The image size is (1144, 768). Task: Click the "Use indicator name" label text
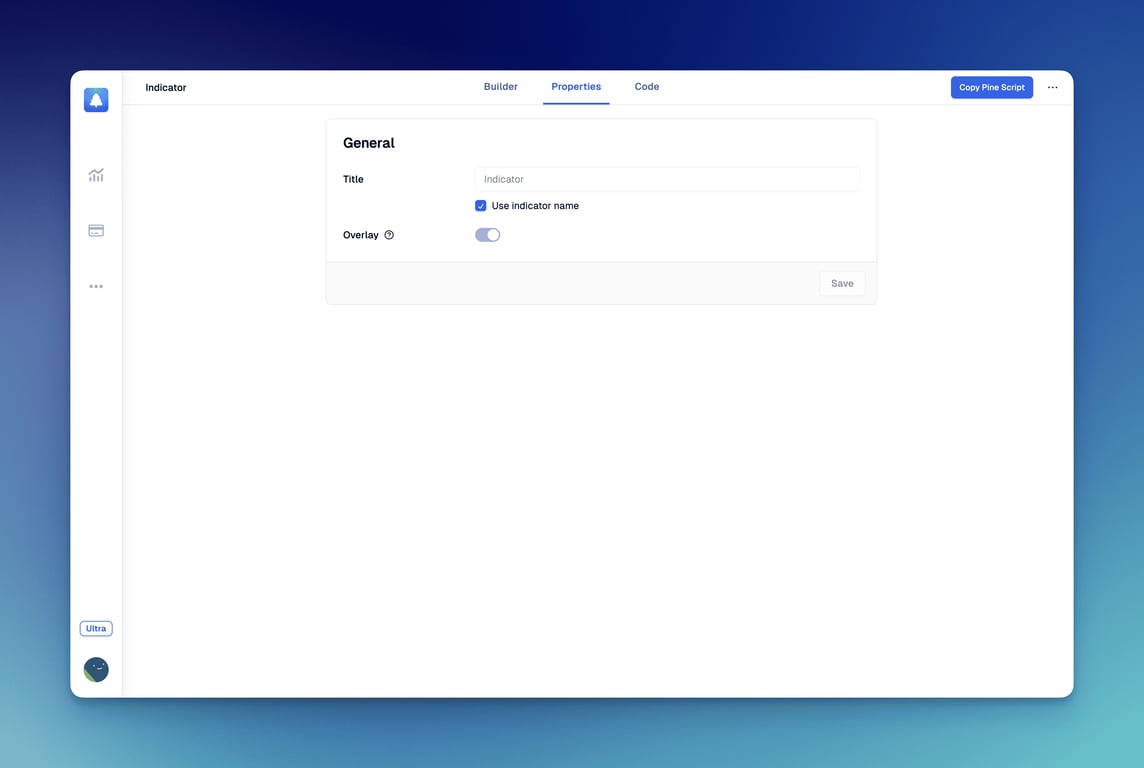point(535,206)
